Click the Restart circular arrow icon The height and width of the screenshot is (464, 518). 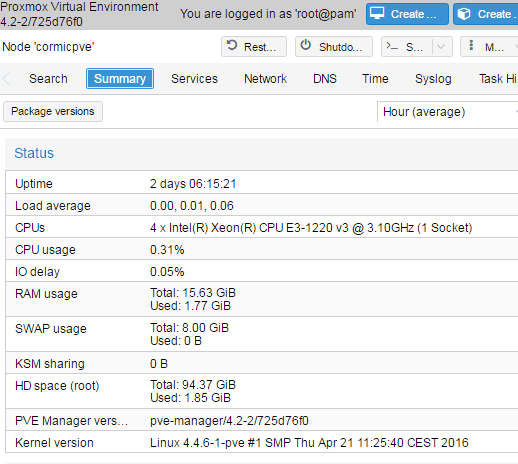coord(232,45)
